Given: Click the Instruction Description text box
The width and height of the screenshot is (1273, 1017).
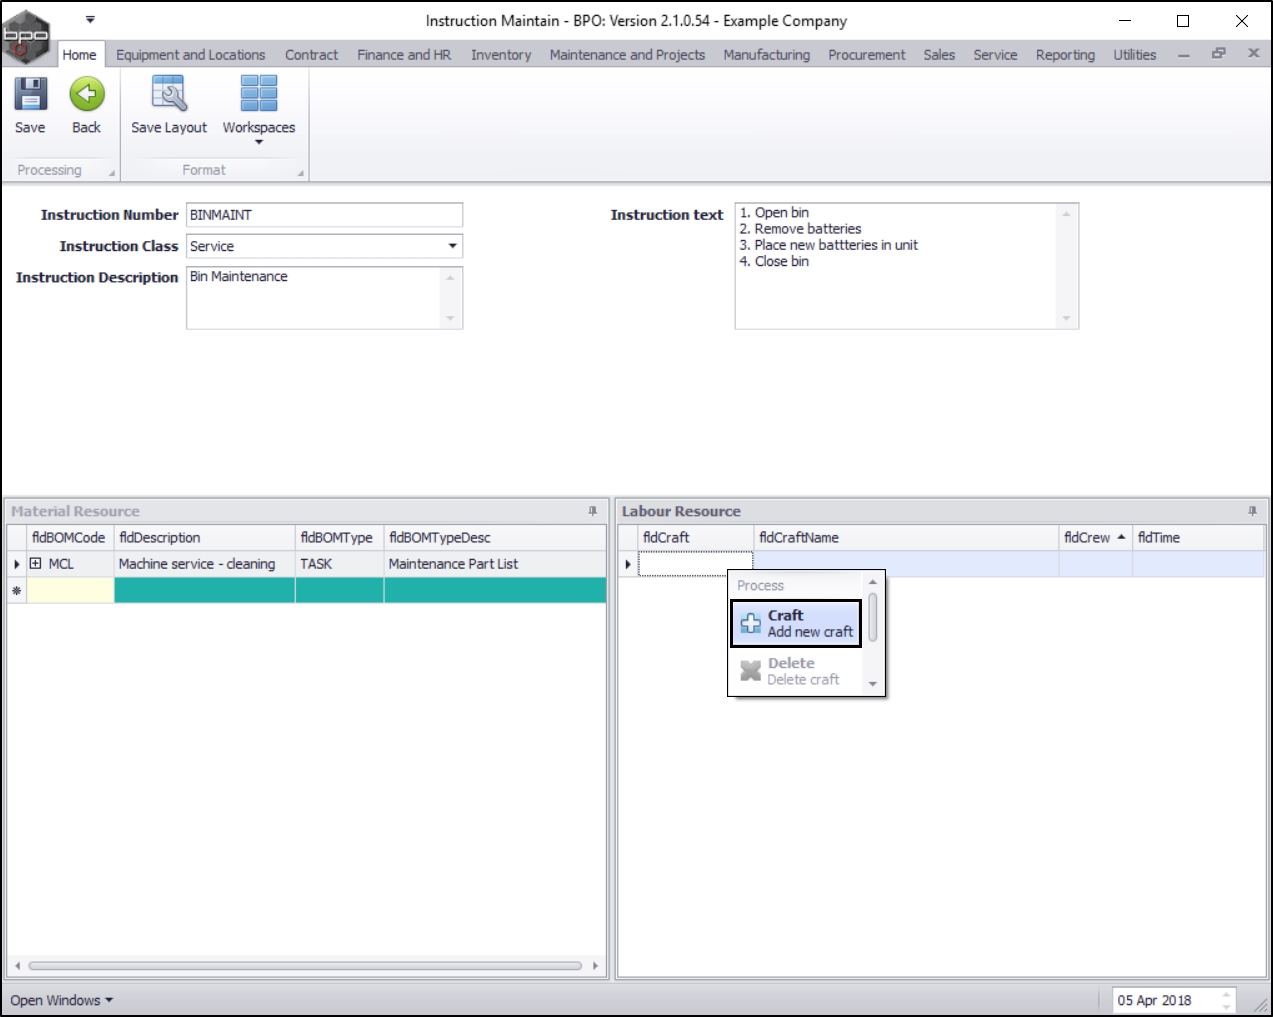Looking at the screenshot, I should [324, 297].
